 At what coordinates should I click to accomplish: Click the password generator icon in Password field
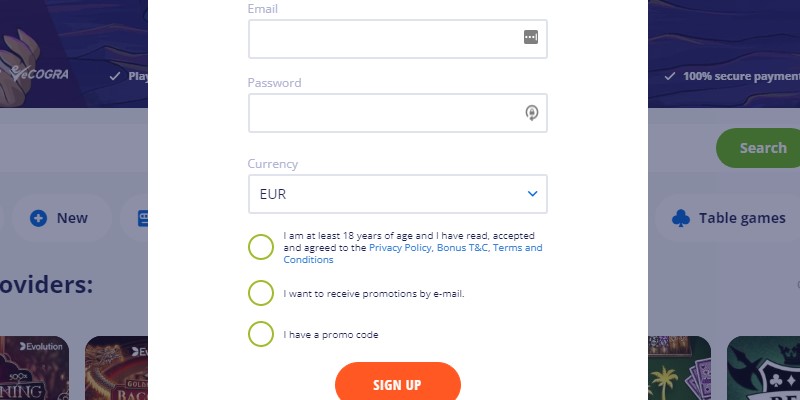(x=532, y=113)
